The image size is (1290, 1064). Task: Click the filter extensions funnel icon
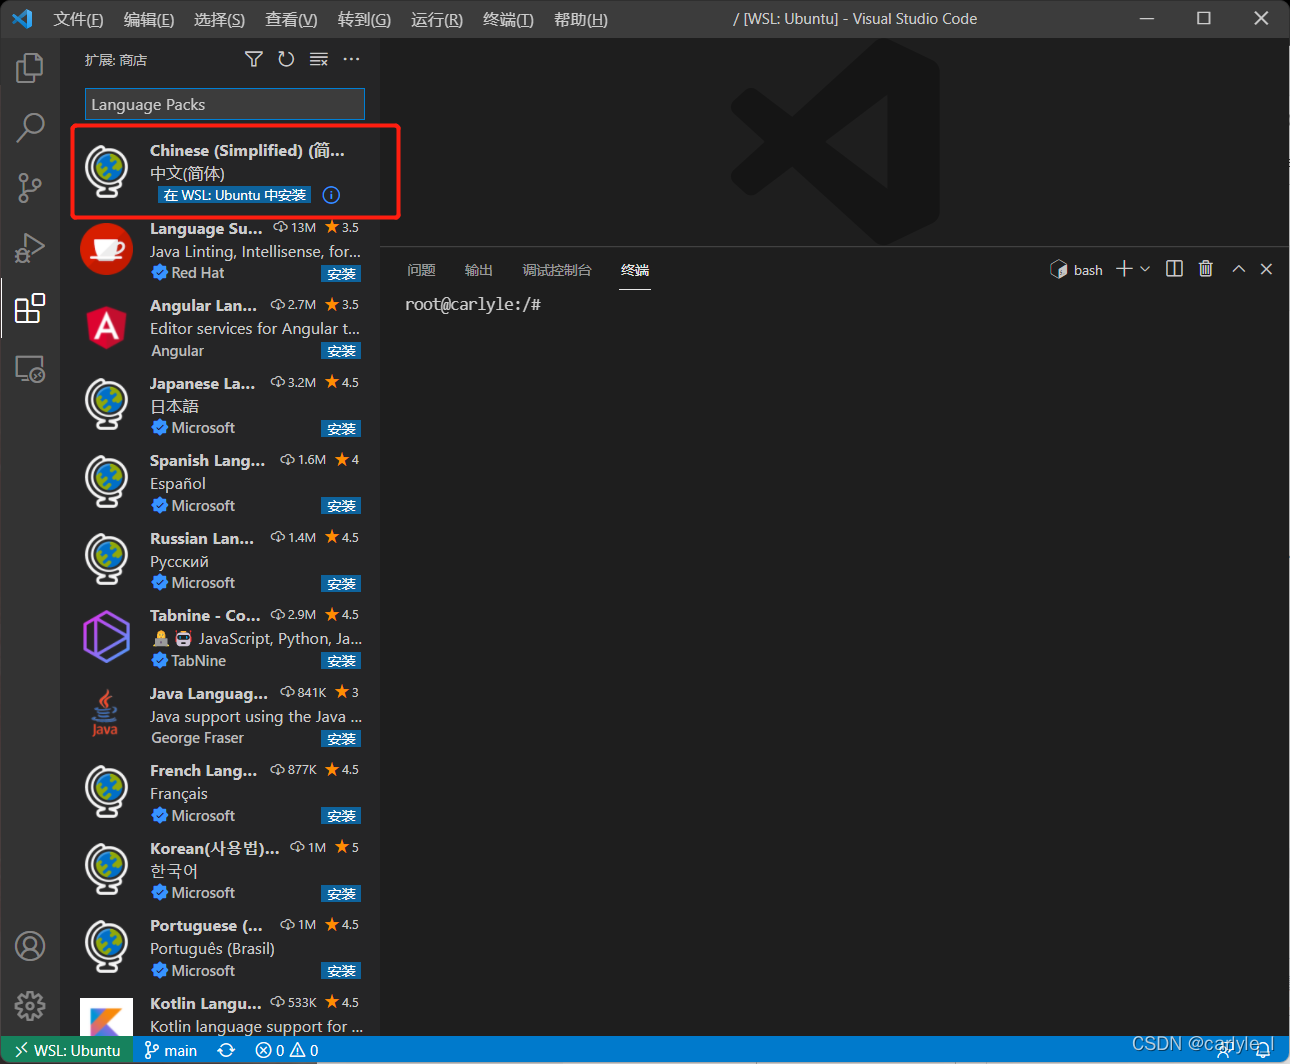(x=253, y=59)
